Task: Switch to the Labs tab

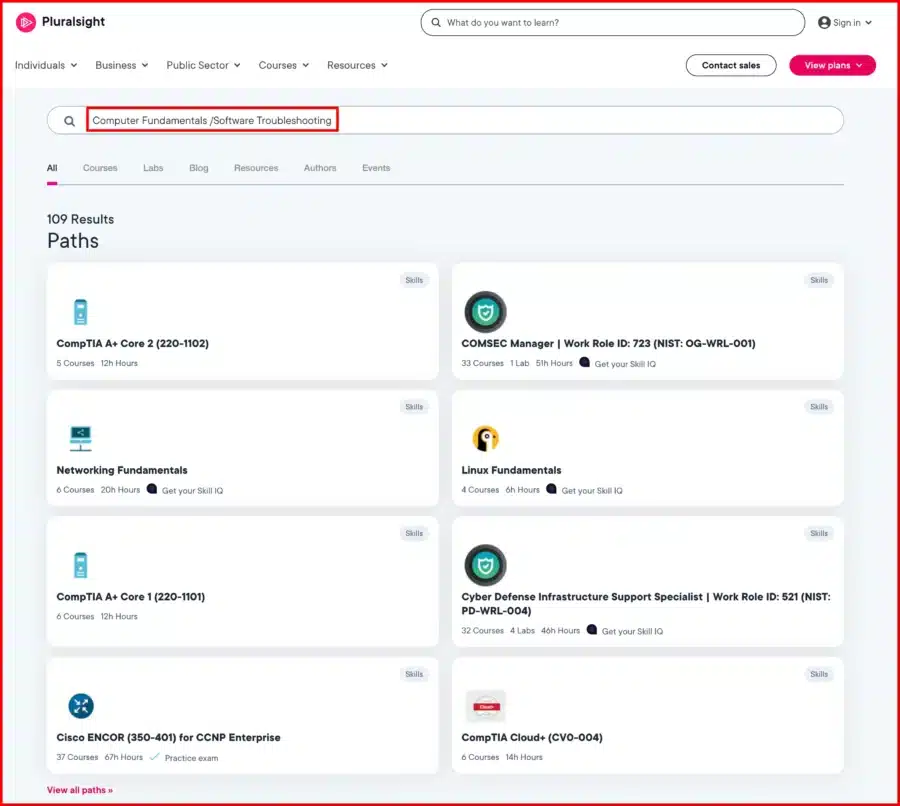Action: [x=152, y=168]
